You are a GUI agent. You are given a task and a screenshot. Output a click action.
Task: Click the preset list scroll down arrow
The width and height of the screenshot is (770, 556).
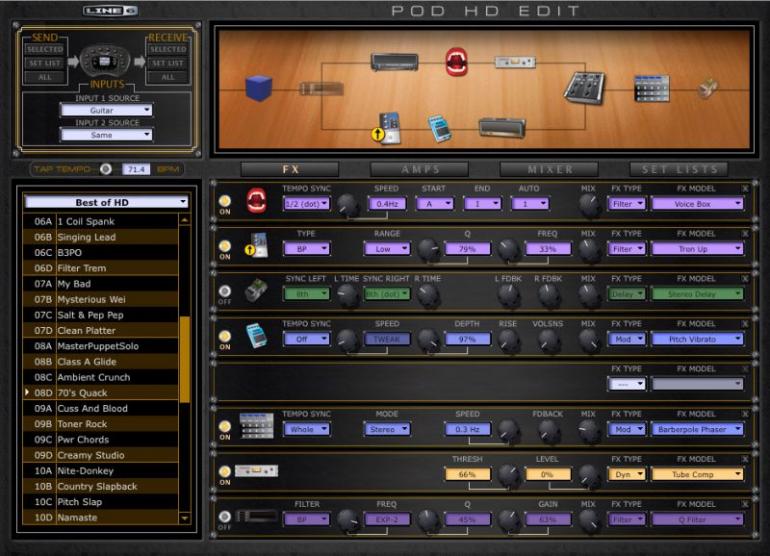185,518
